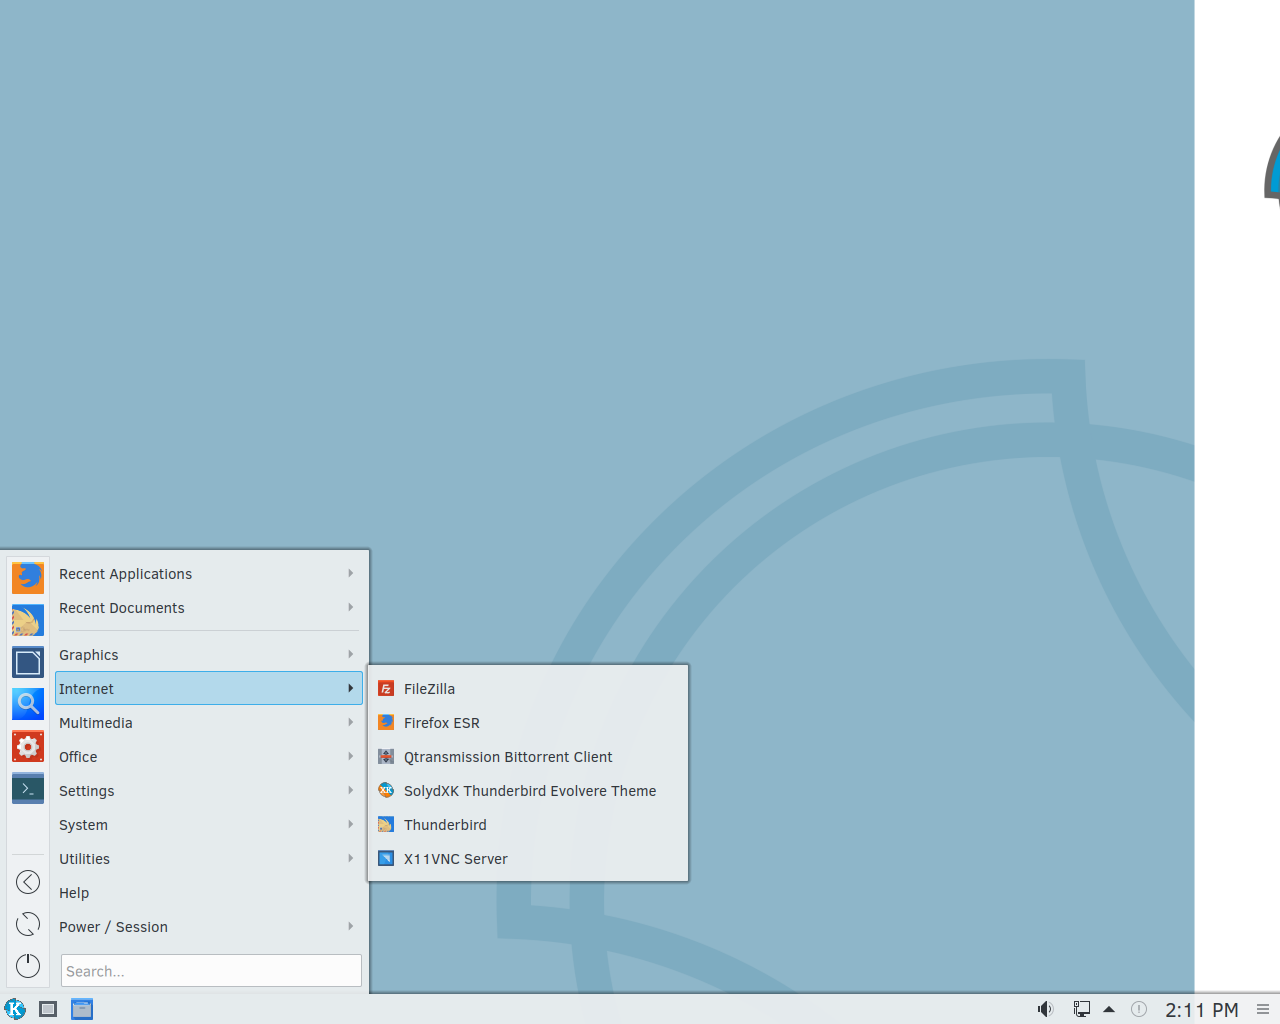
Task: Click the circular-arrows restart icon
Action: tap(28, 924)
